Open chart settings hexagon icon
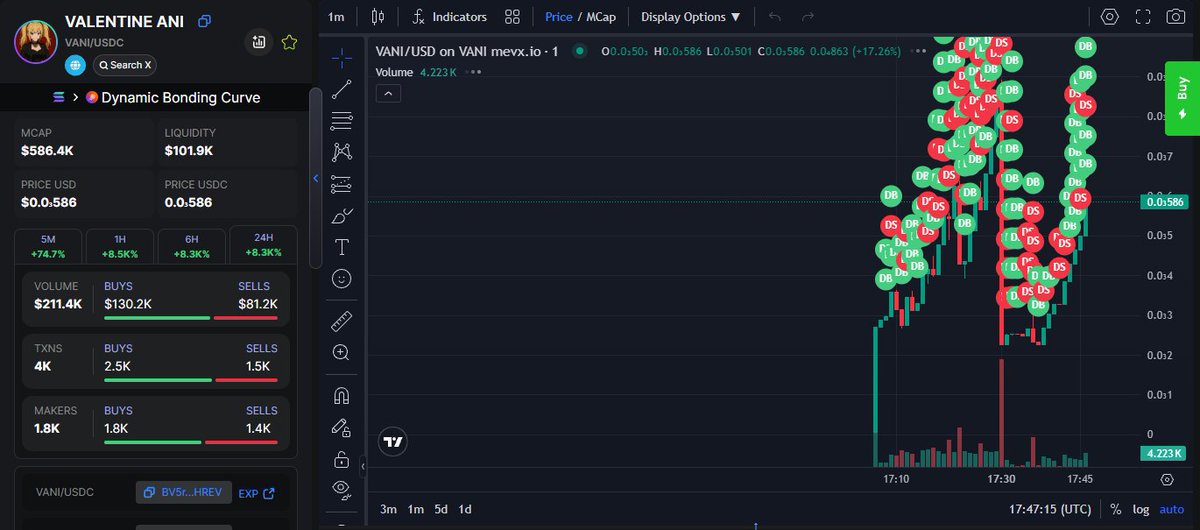Viewport: 1200px width, 530px height. click(x=1109, y=17)
